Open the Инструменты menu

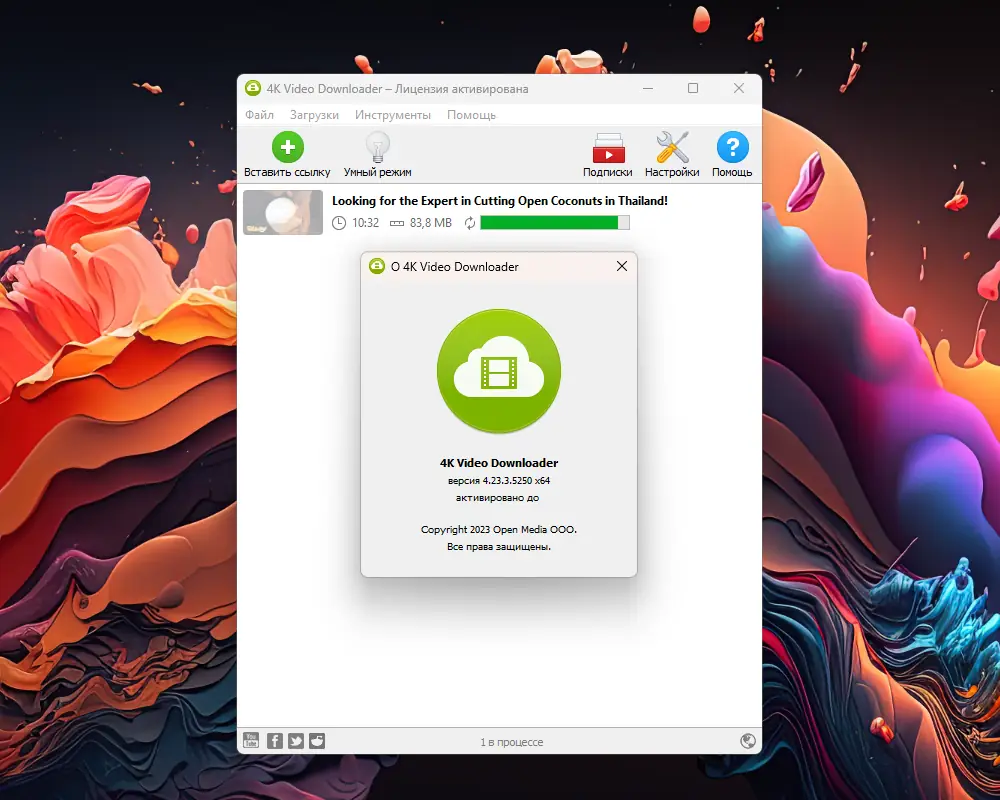pyautogui.click(x=393, y=115)
